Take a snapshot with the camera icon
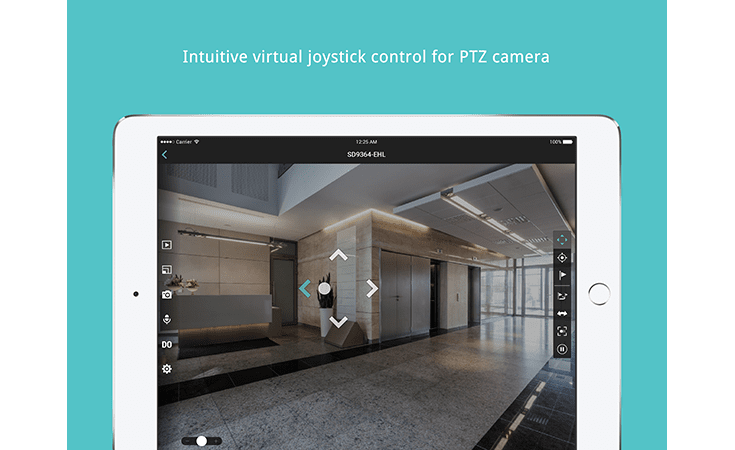 pos(167,294)
